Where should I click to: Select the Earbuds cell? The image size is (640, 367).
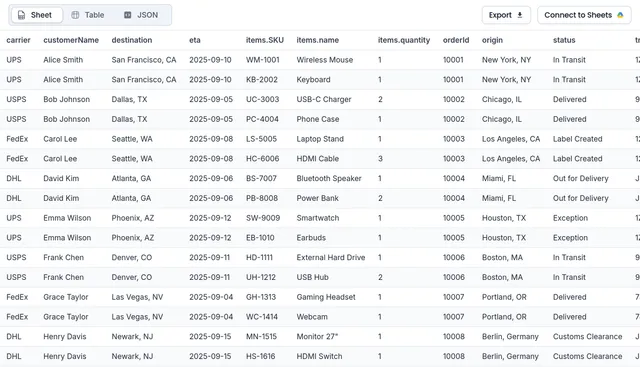coord(311,238)
